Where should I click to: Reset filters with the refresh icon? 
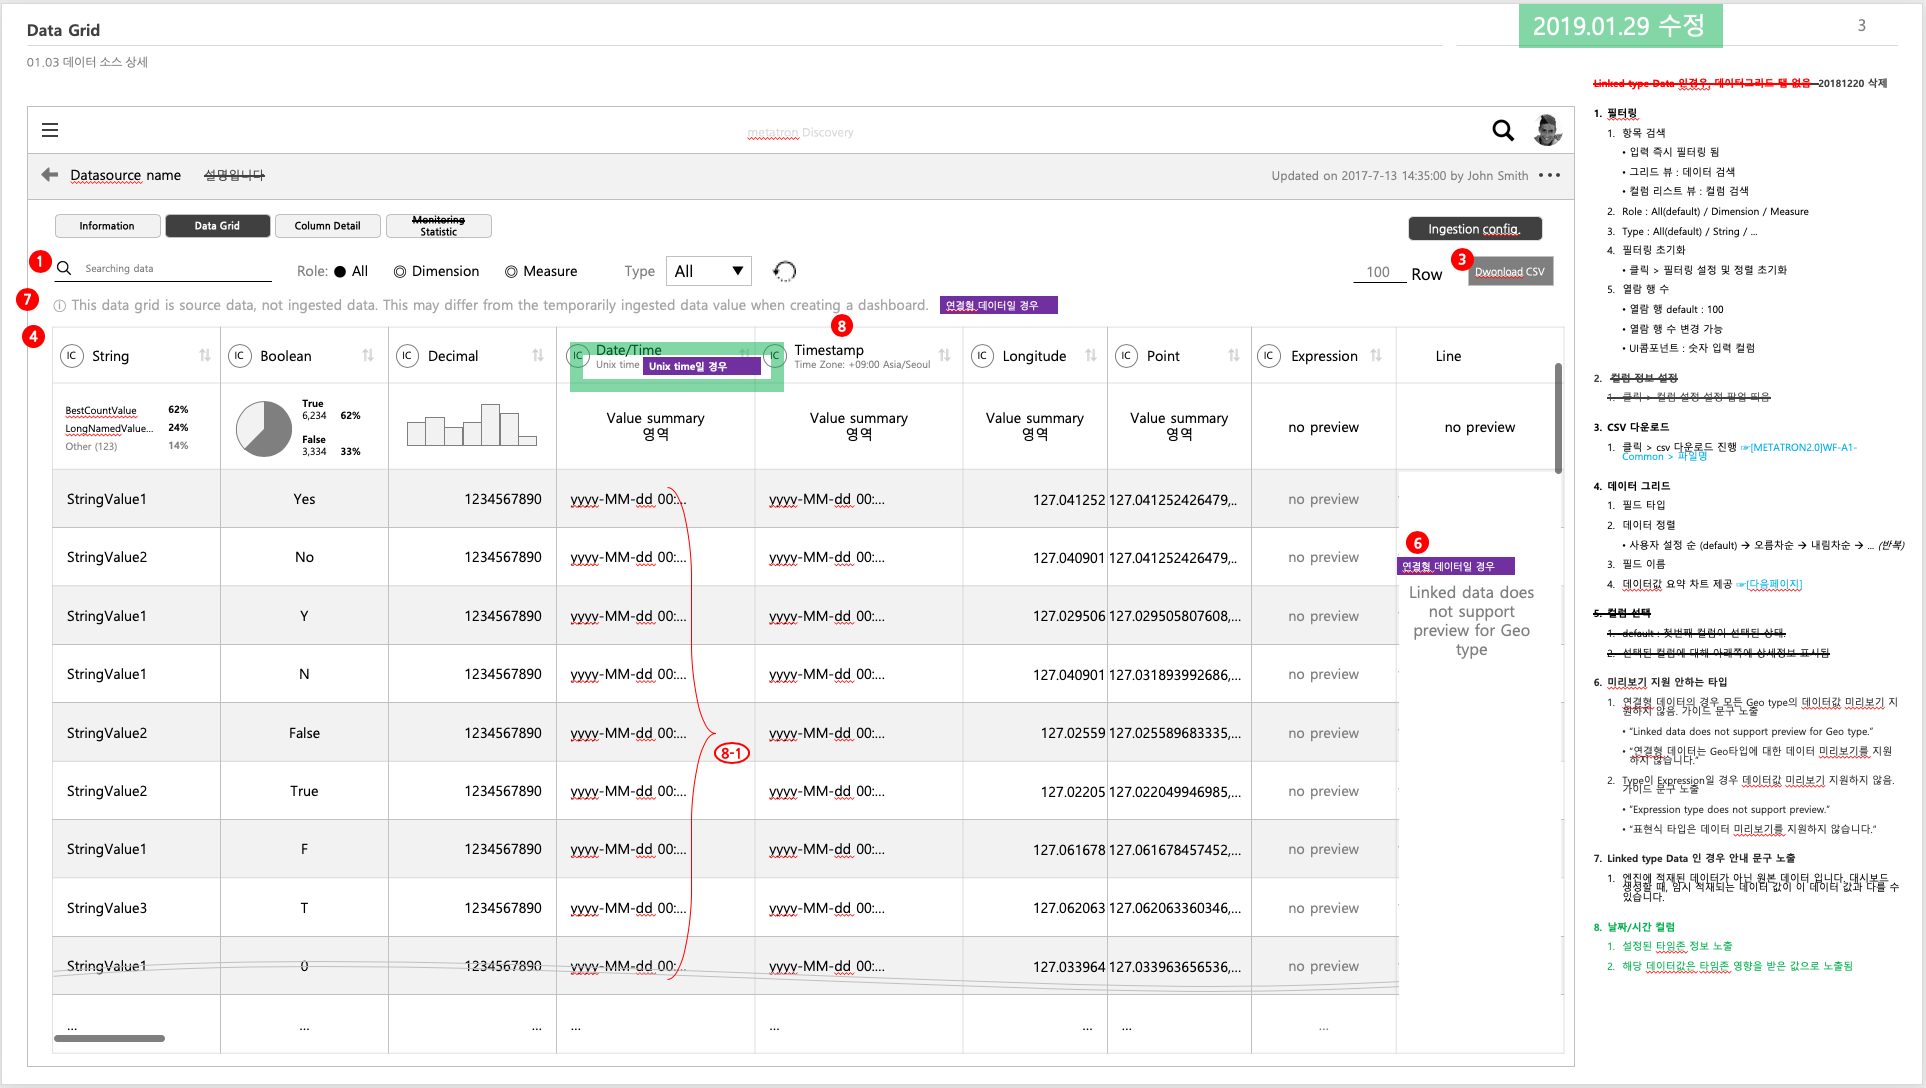(x=785, y=271)
